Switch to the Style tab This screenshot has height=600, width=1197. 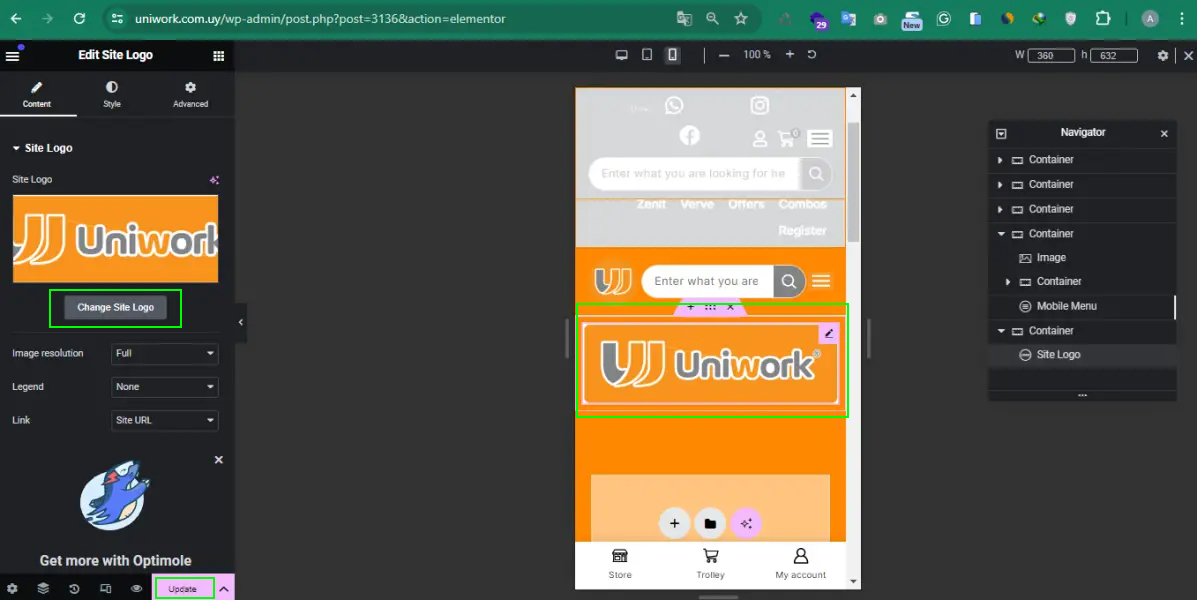(x=112, y=95)
